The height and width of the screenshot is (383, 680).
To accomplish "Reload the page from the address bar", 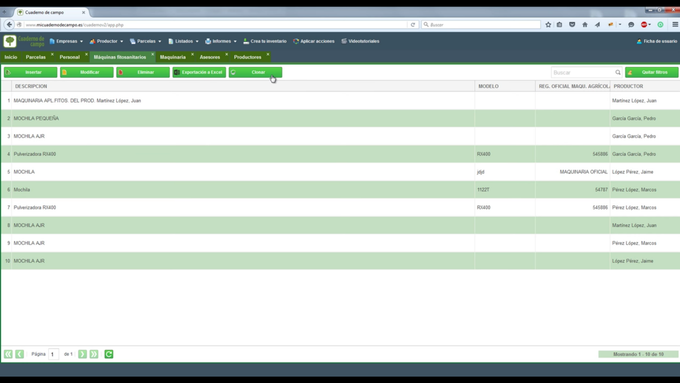I will [413, 25].
